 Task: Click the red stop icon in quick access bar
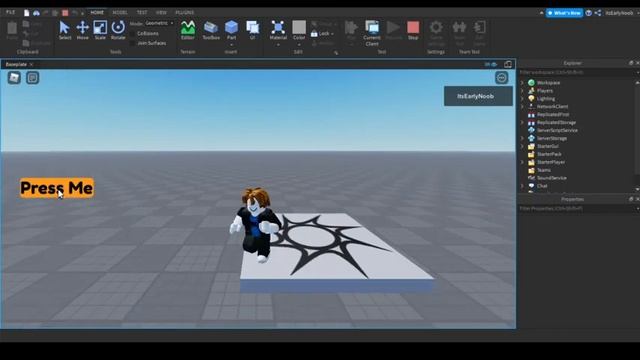[x=65, y=13]
